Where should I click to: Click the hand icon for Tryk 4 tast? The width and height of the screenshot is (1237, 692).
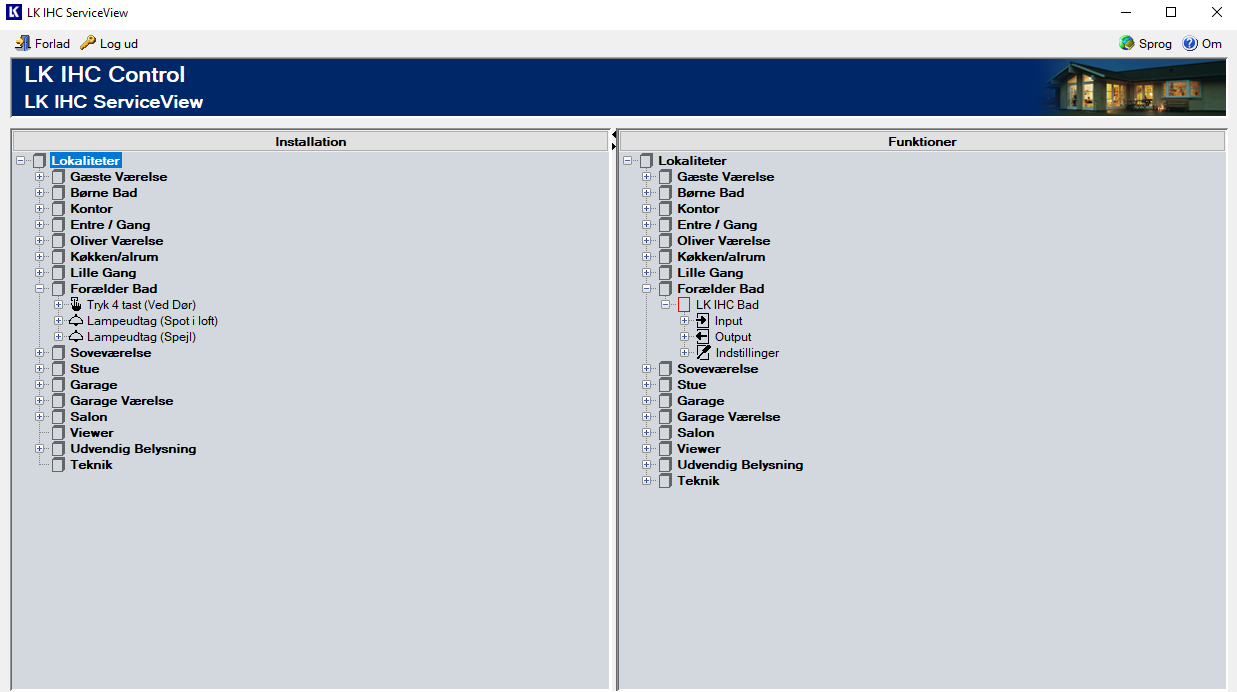(x=76, y=305)
